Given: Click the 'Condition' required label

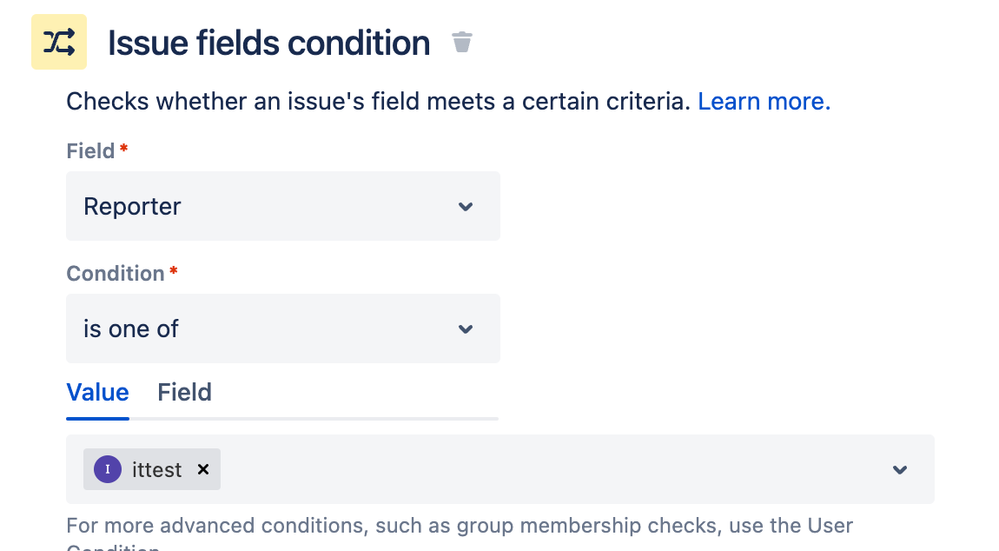Looking at the screenshot, I should 115,273.
